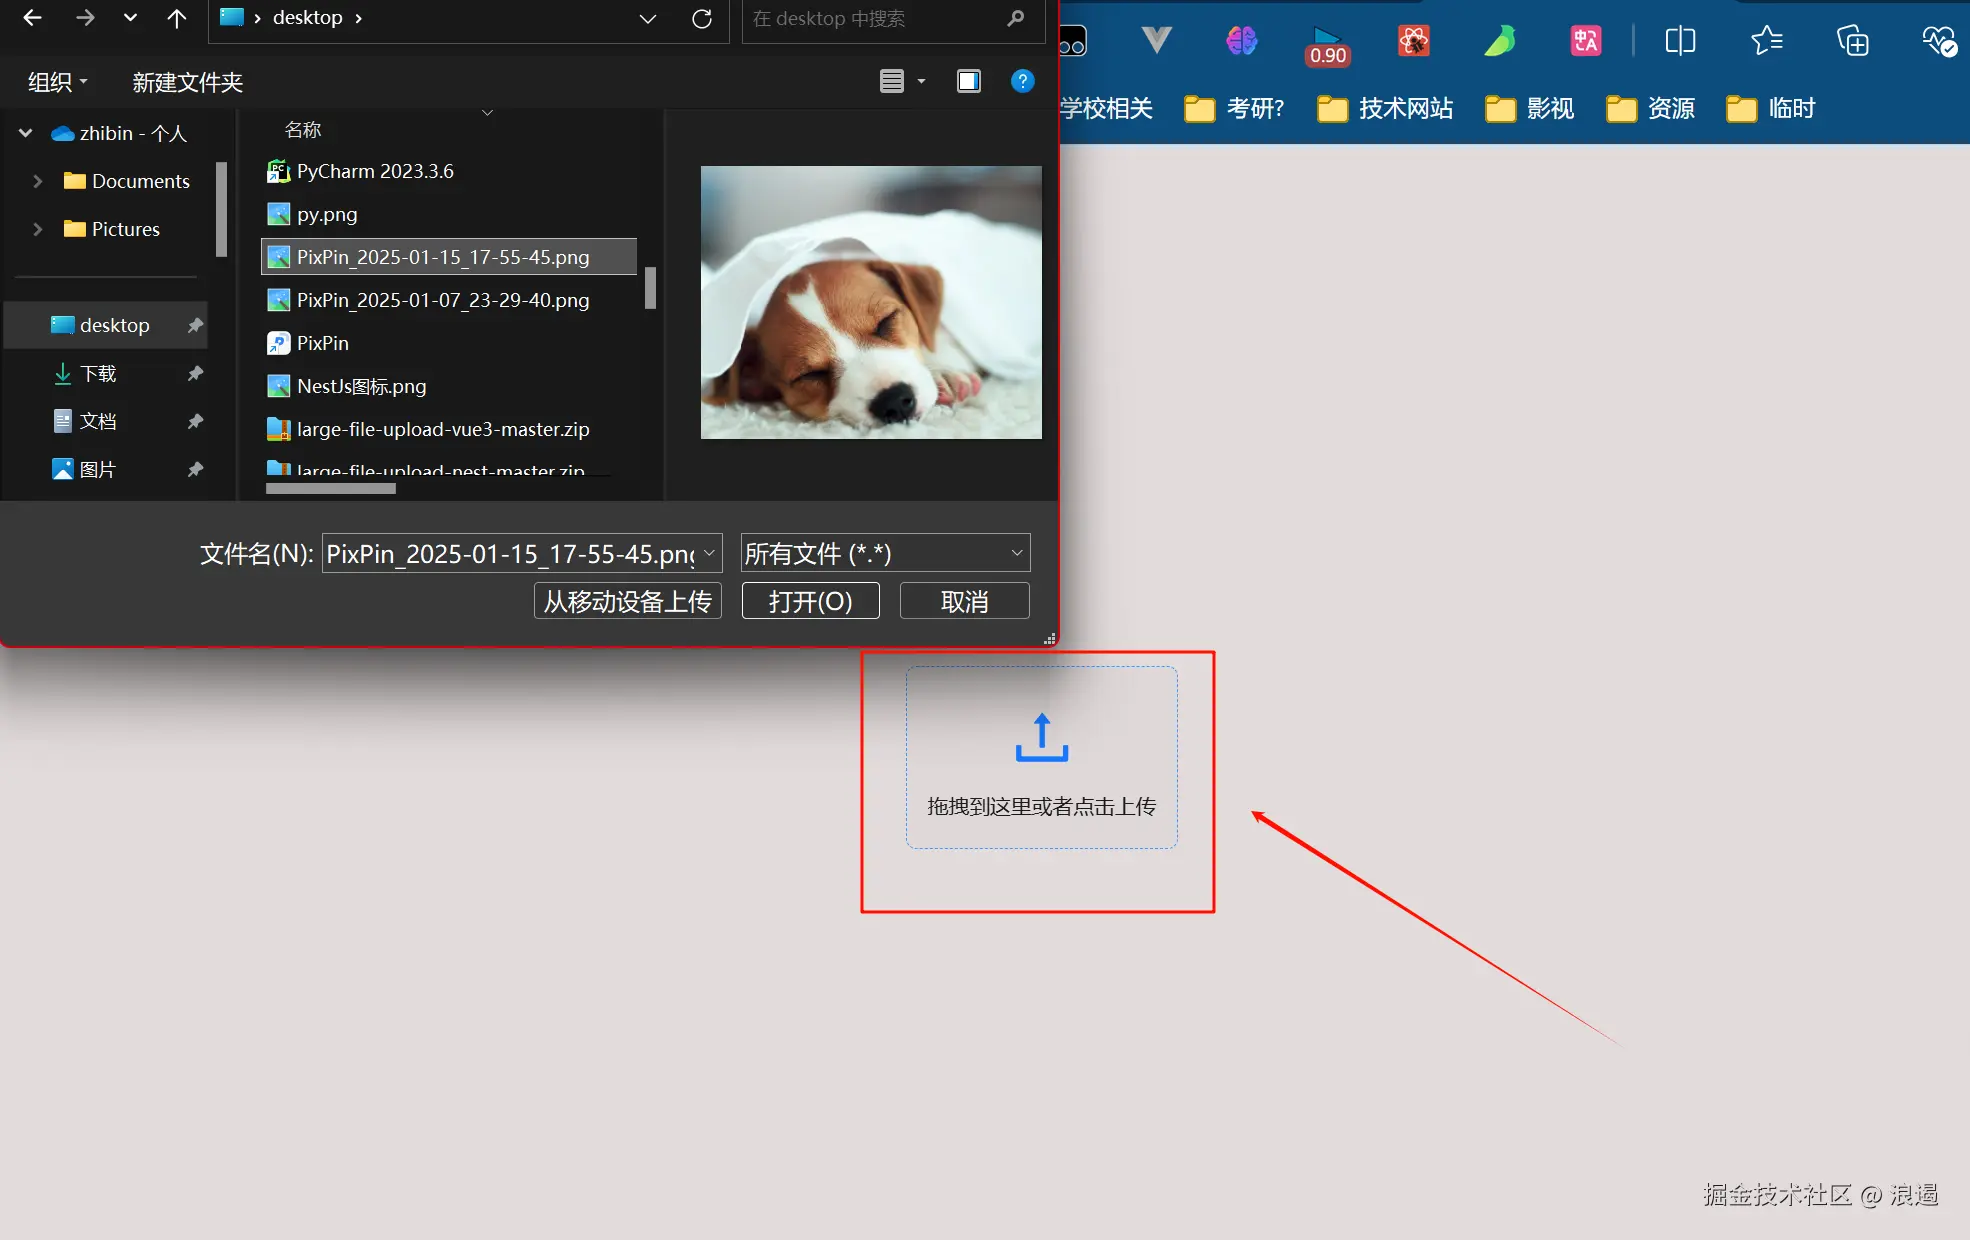1970x1240 pixels.
Task: Click the 取消 button
Action: click(x=964, y=601)
